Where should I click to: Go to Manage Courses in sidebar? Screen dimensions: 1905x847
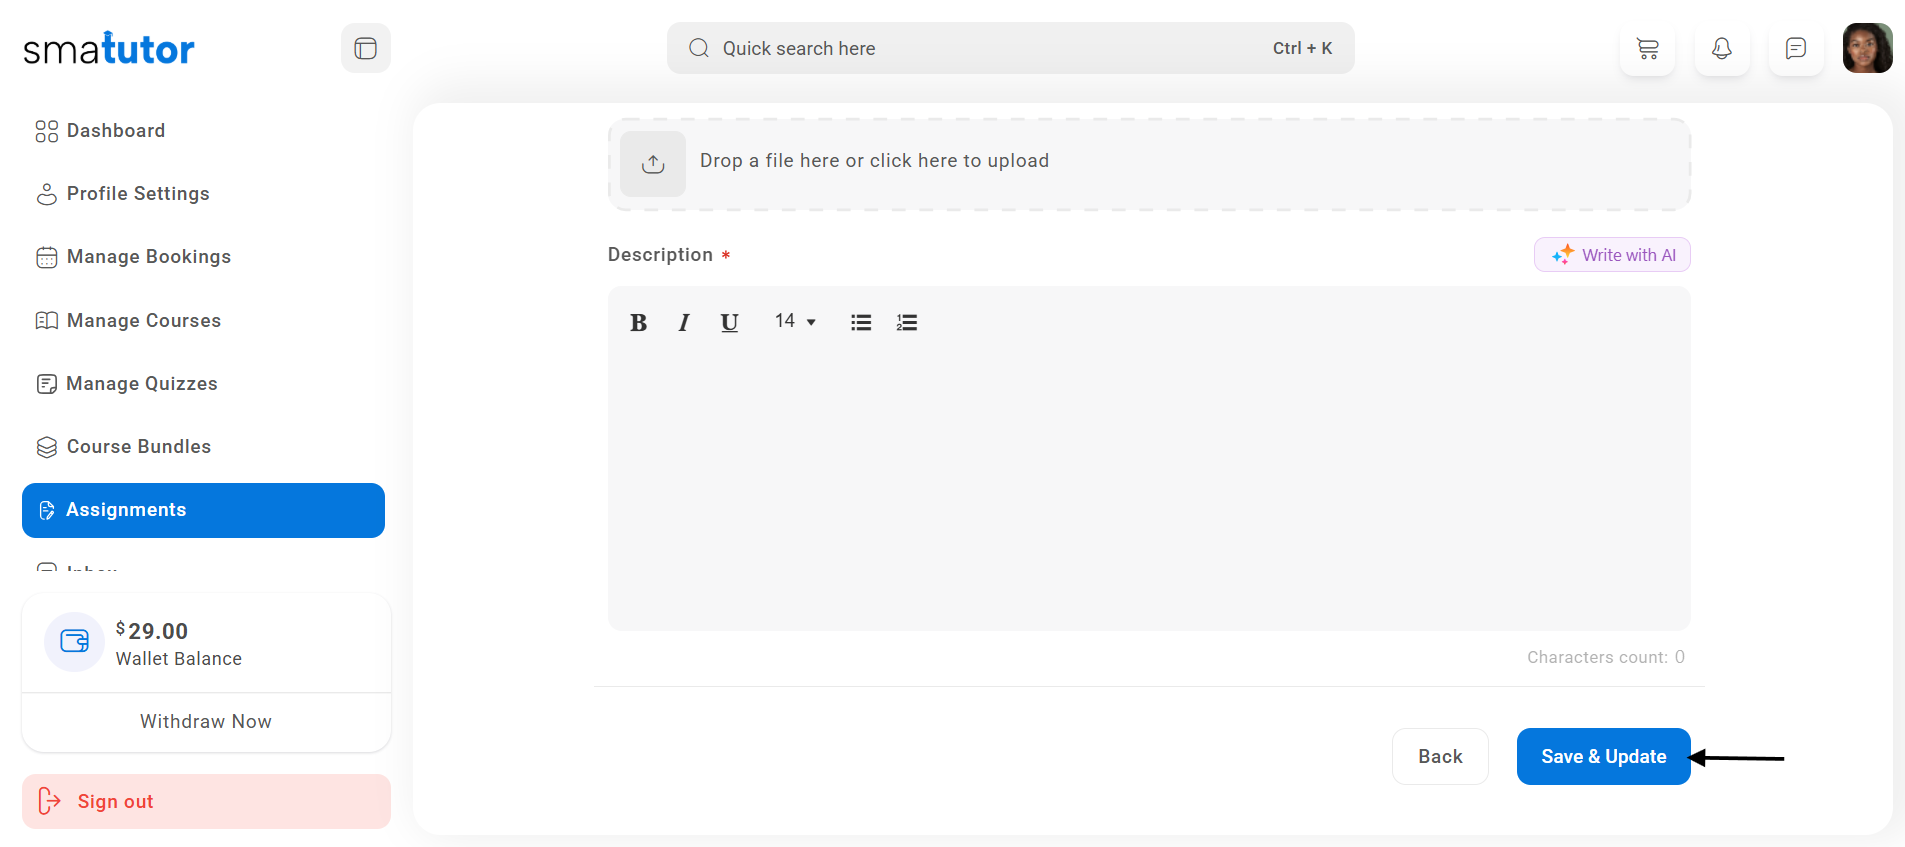(x=143, y=321)
